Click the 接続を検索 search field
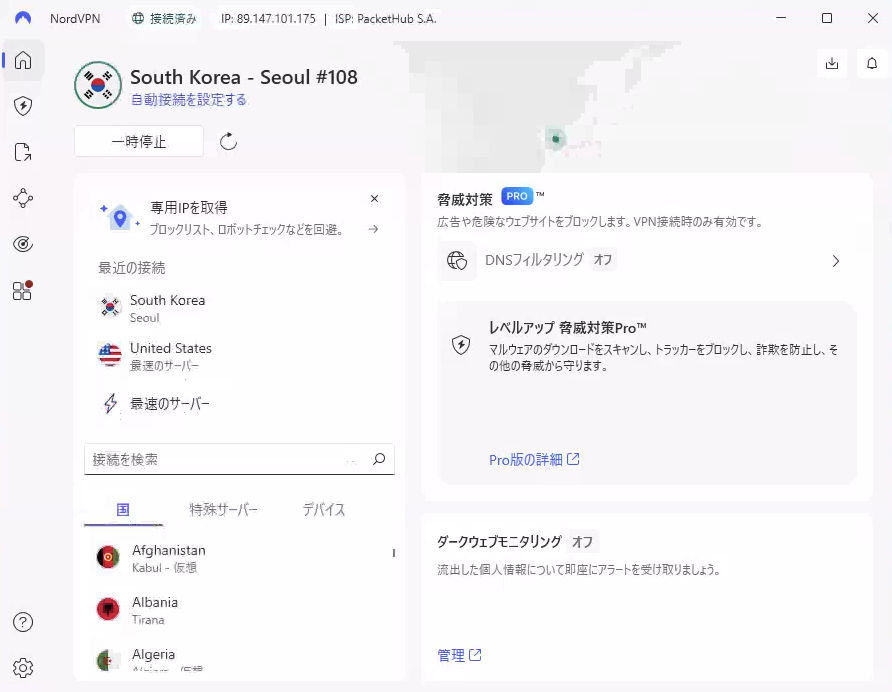This screenshot has width=892, height=692. pos(228,460)
